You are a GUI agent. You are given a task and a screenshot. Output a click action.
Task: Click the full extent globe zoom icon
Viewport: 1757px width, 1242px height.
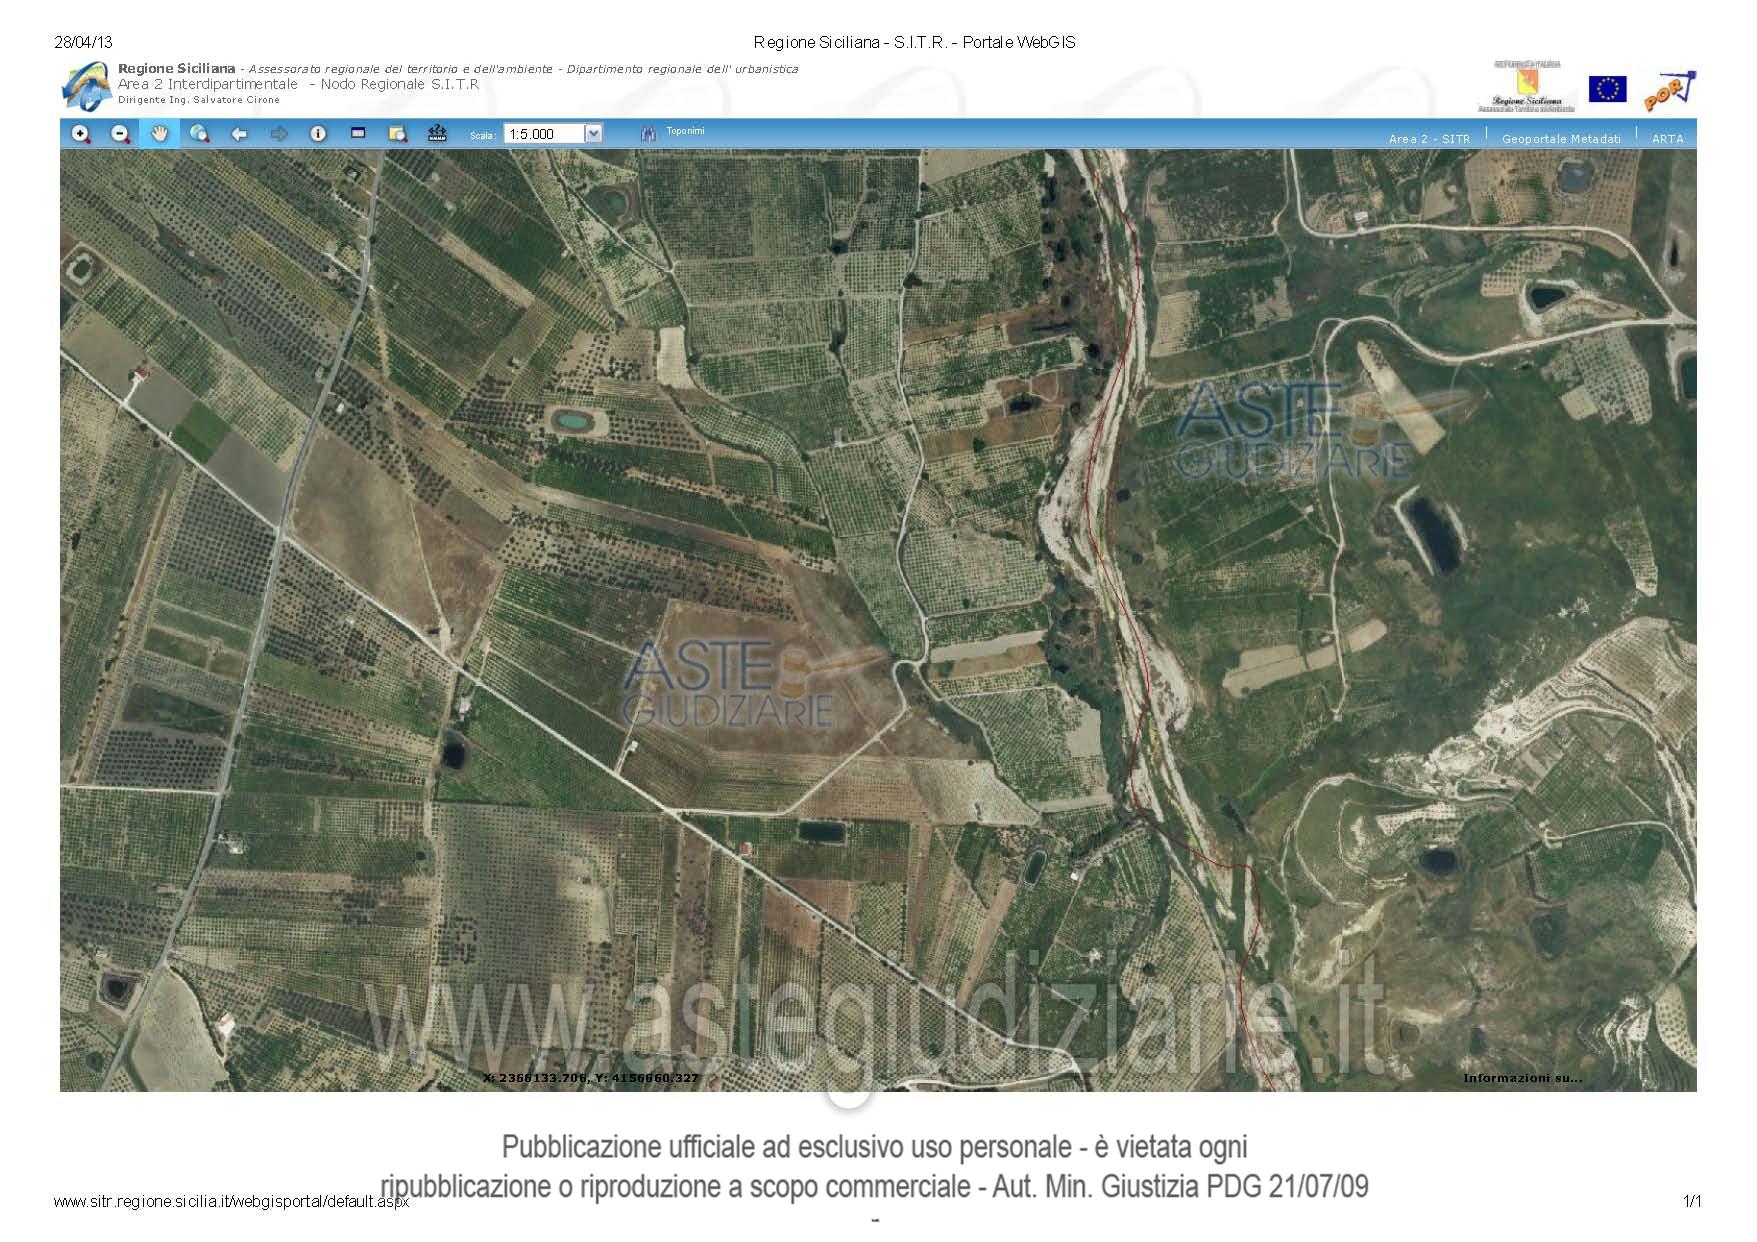click(x=199, y=134)
